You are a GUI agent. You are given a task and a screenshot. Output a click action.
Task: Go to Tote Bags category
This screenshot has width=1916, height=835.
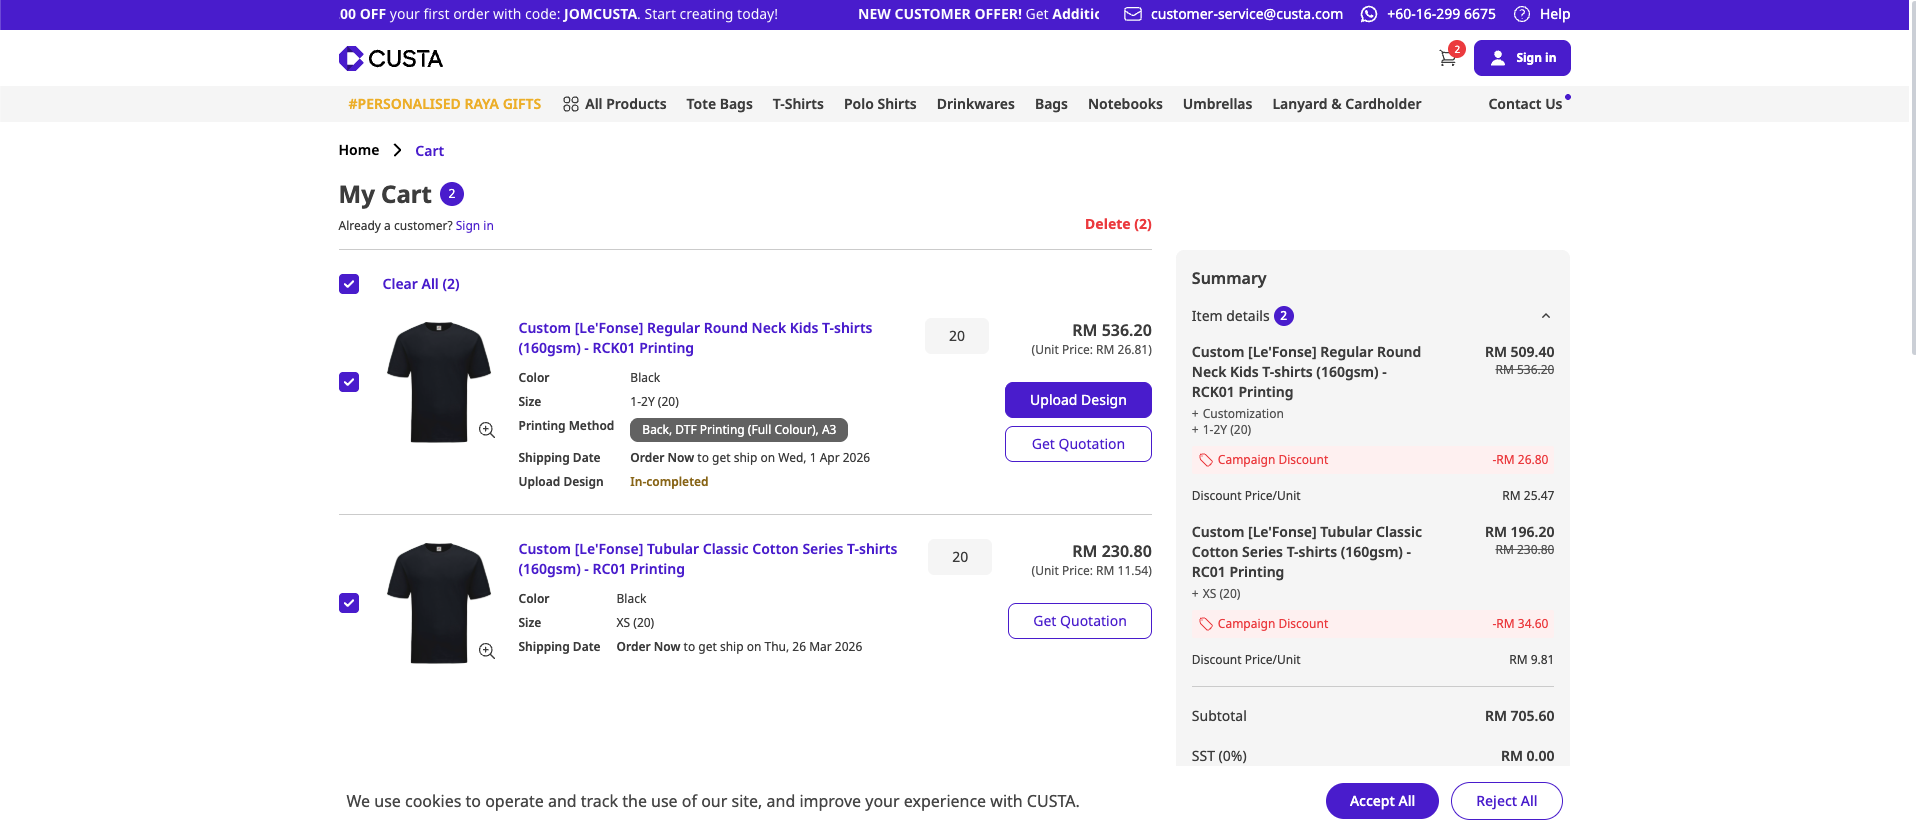pos(720,104)
